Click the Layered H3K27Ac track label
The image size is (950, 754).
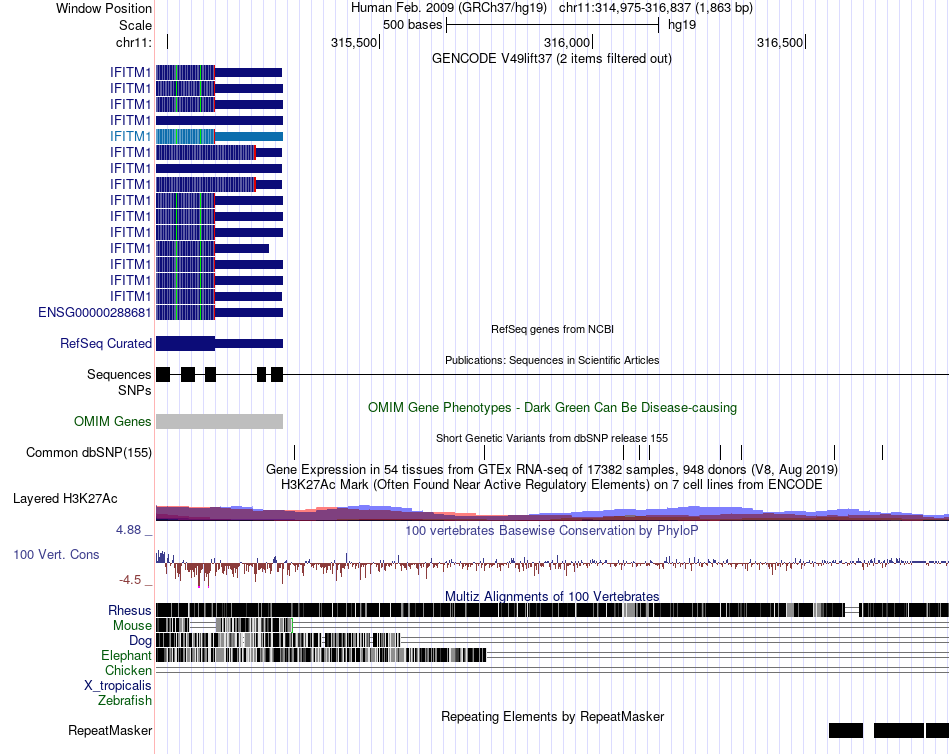pyautogui.click(x=65, y=498)
